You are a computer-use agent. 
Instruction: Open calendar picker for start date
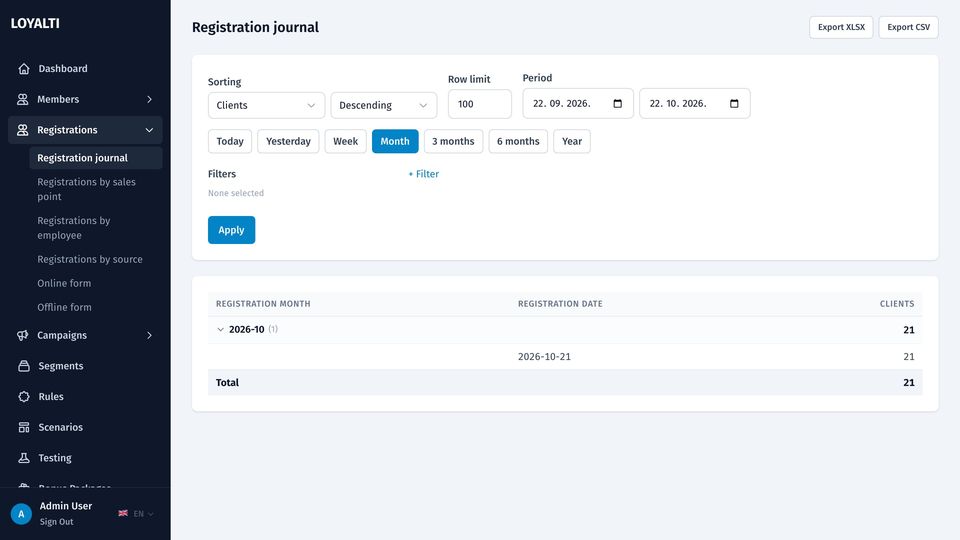coord(618,103)
